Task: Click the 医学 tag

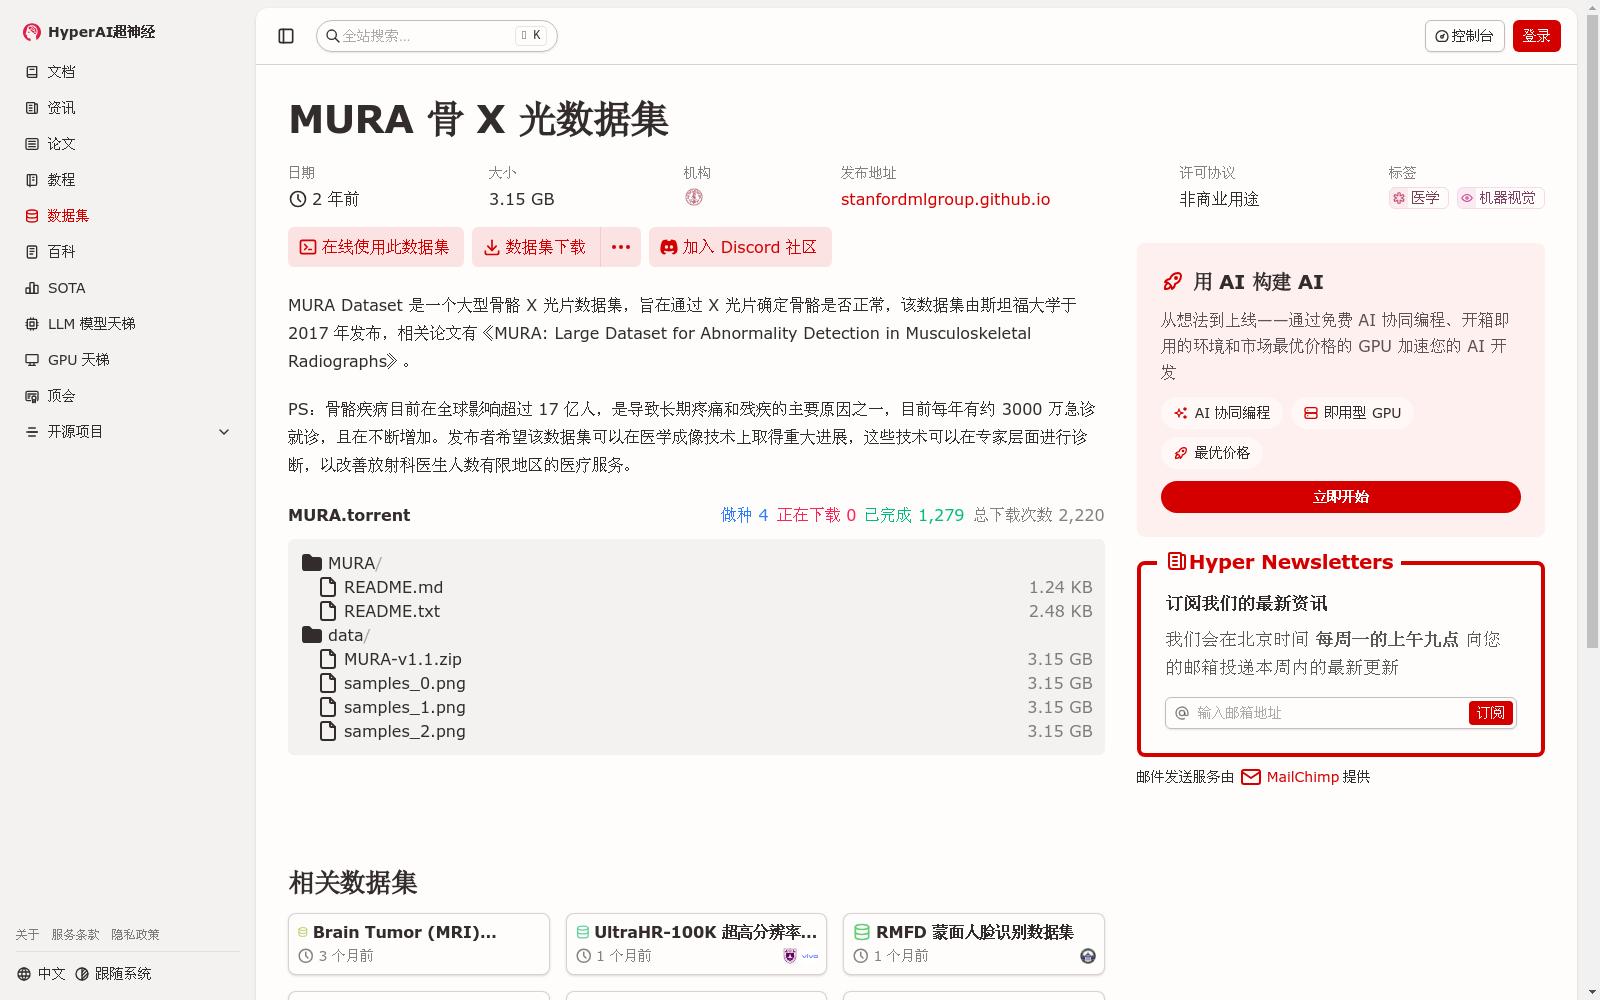Action: tap(1418, 198)
